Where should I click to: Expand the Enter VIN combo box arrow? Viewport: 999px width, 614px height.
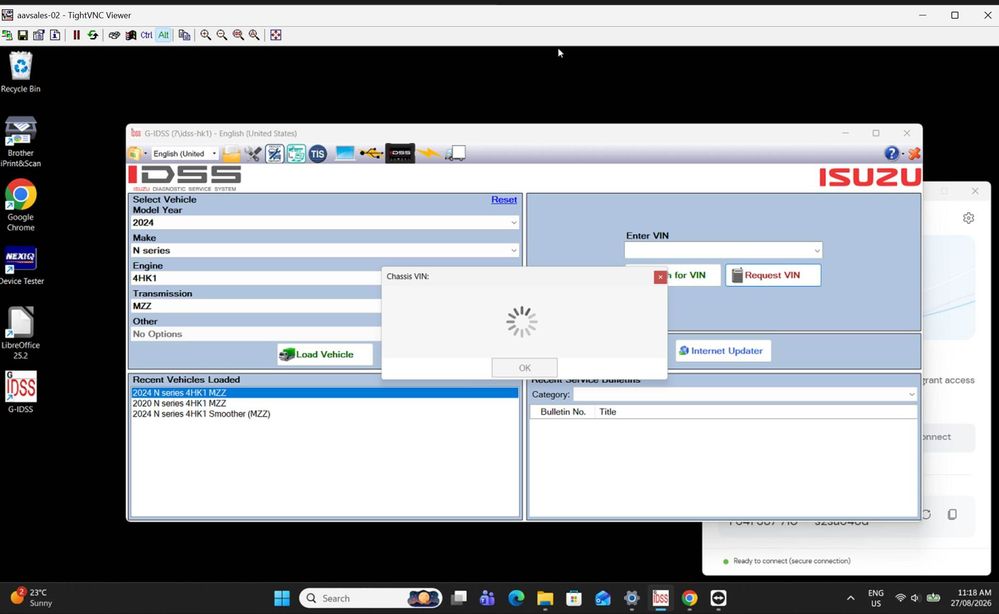tap(817, 250)
